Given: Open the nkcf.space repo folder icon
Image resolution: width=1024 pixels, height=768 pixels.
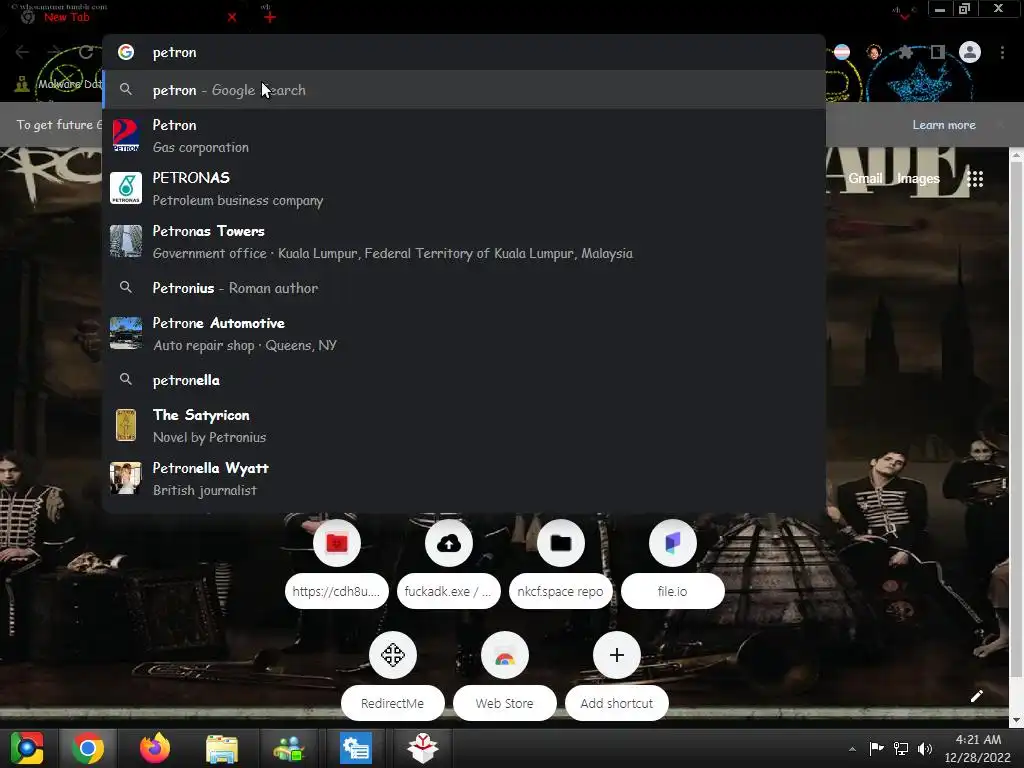Looking at the screenshot, I should pos(561,543).
